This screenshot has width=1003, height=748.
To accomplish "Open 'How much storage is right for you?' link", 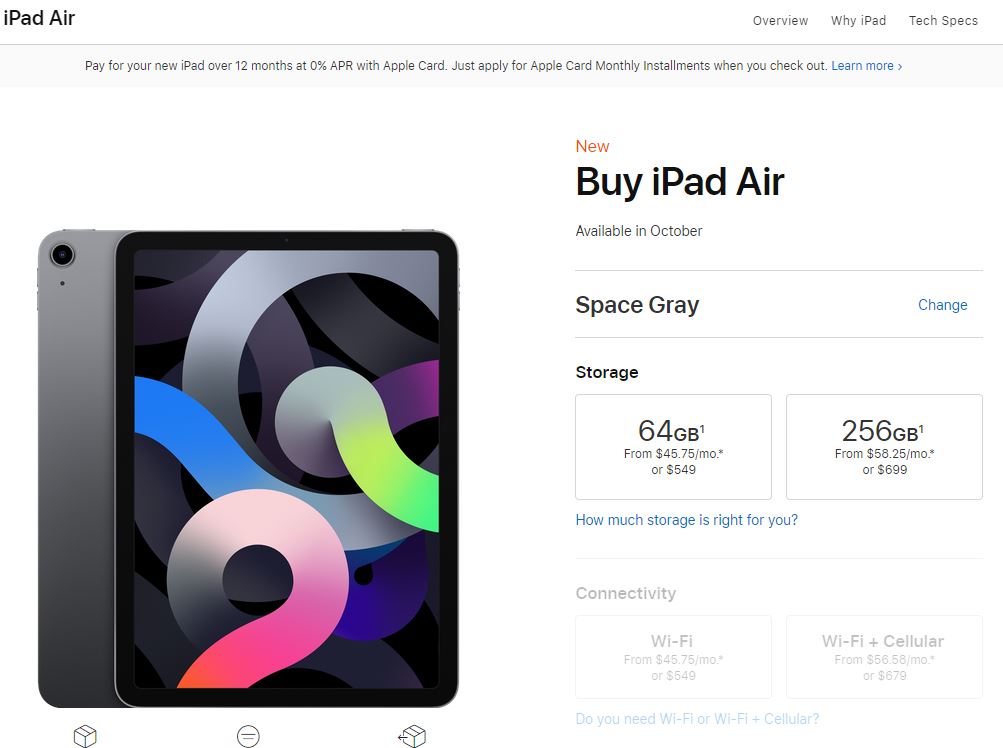I will coord(686,520).
